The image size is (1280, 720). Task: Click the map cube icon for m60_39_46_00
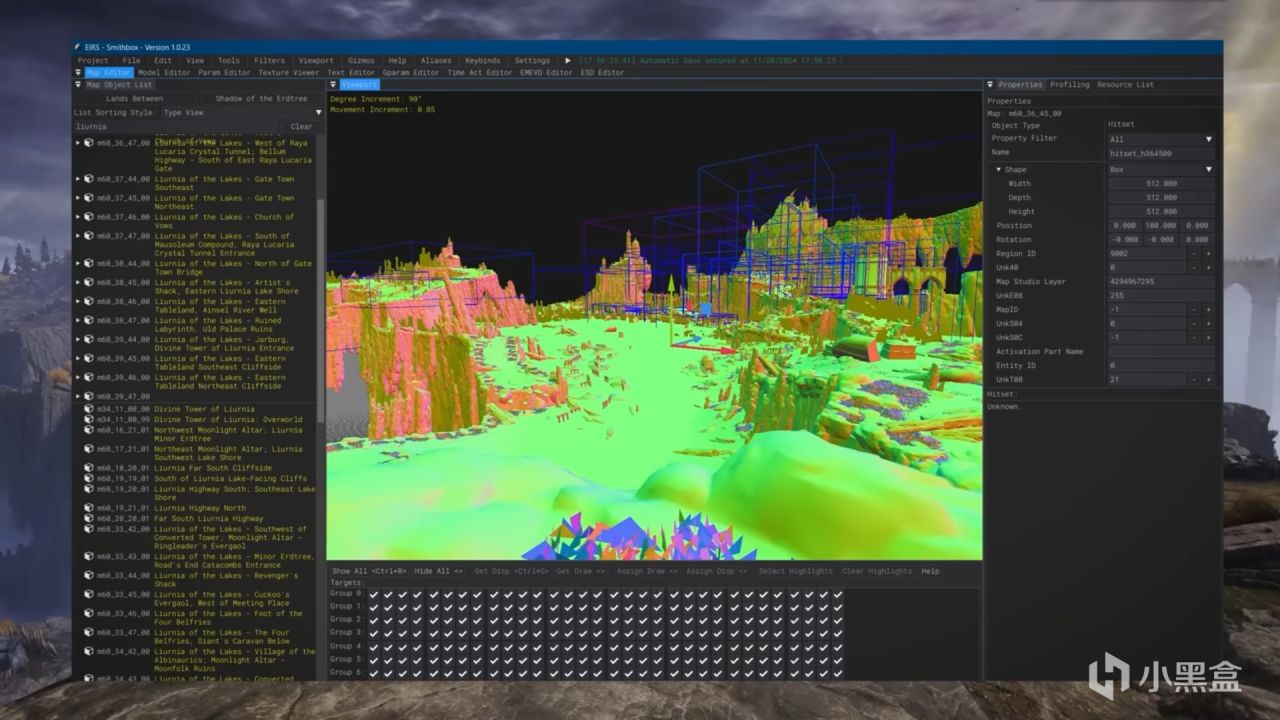click(x=89, y=378)
